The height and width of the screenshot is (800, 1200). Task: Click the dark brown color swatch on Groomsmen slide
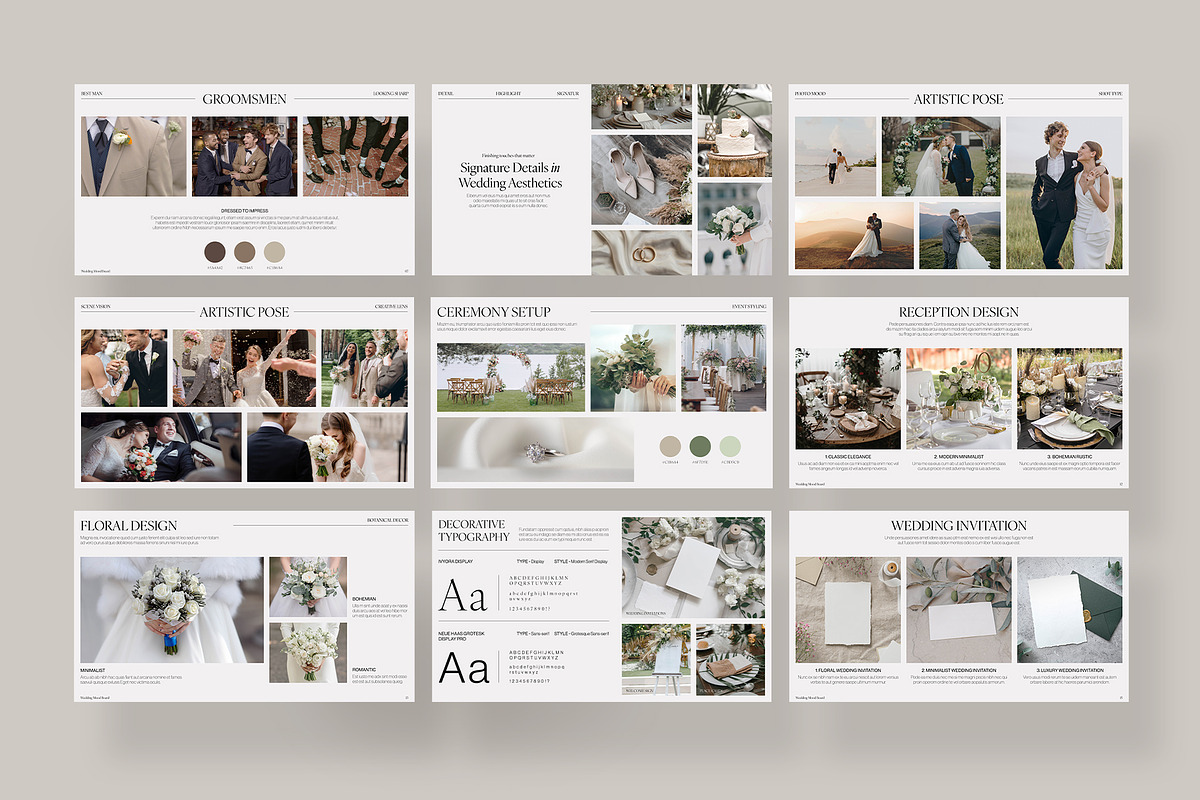(x=215, y=251)
